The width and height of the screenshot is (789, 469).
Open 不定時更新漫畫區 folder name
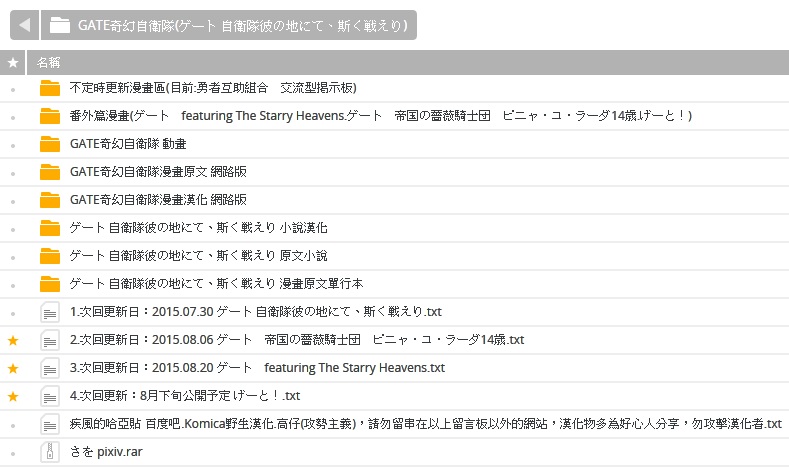[x=213, y=88]
